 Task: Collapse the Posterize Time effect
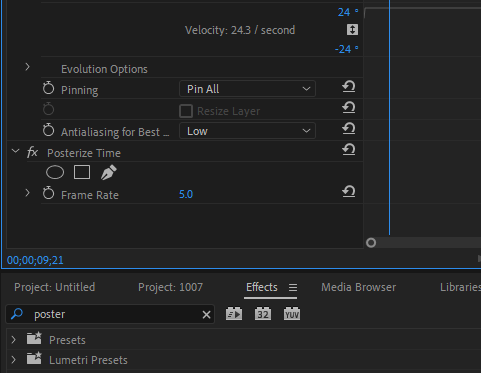15,151
